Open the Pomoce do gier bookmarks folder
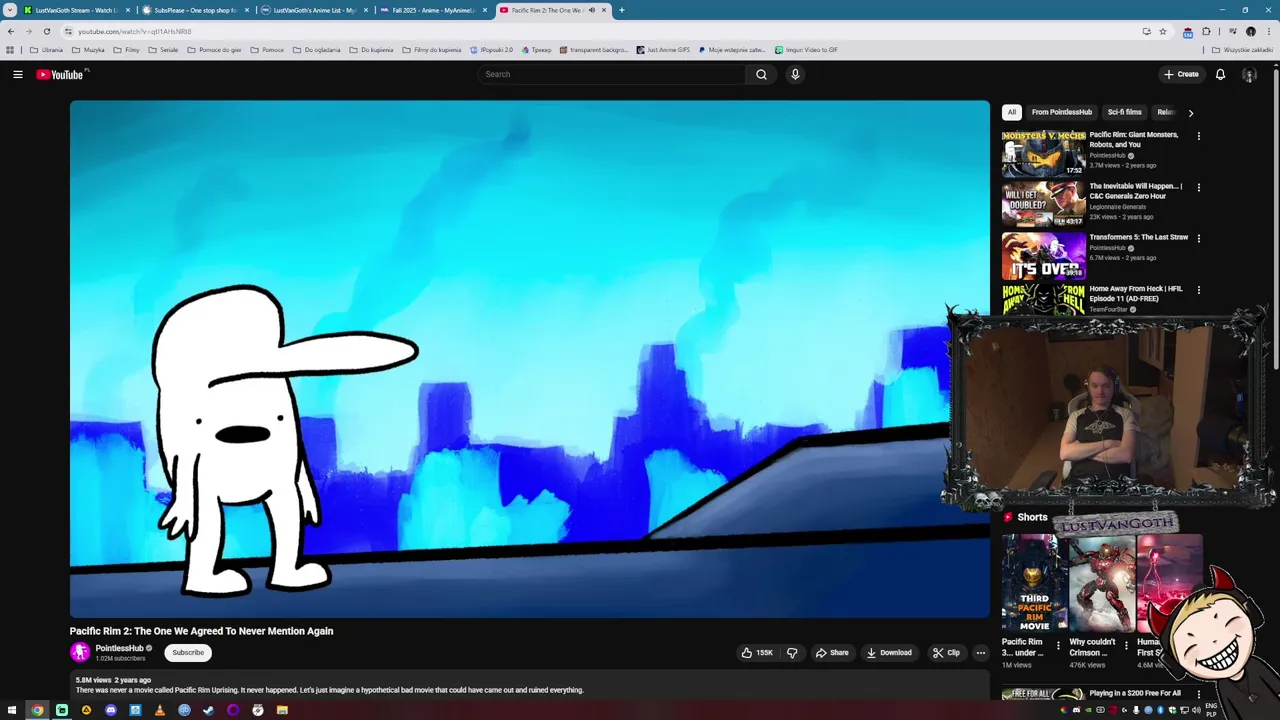The width and height of the screenshot is (1280, 720). (214, 49)
